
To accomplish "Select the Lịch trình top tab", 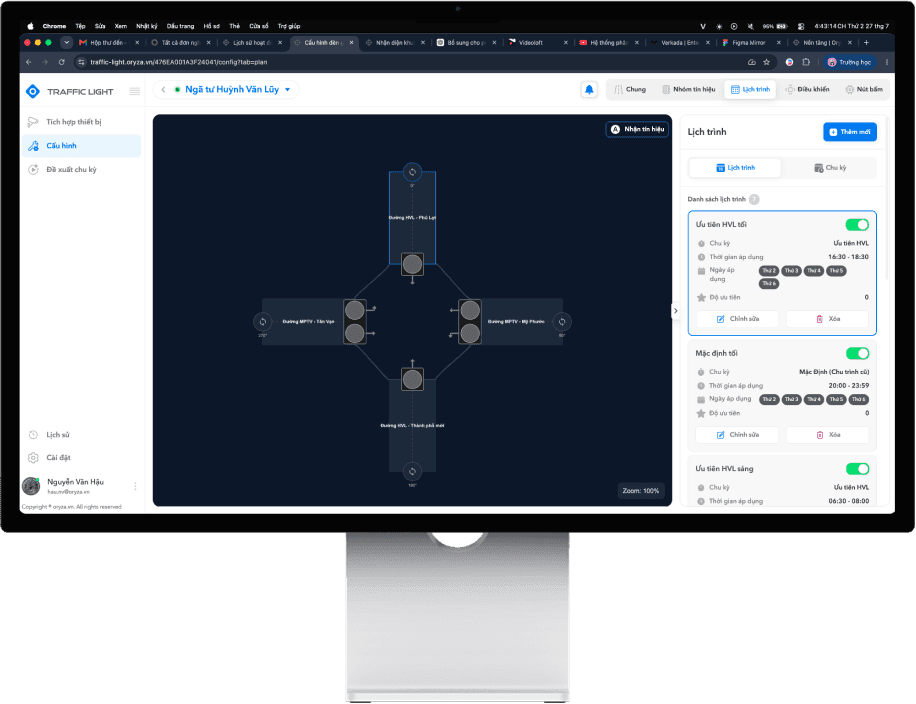I will 751,89.
